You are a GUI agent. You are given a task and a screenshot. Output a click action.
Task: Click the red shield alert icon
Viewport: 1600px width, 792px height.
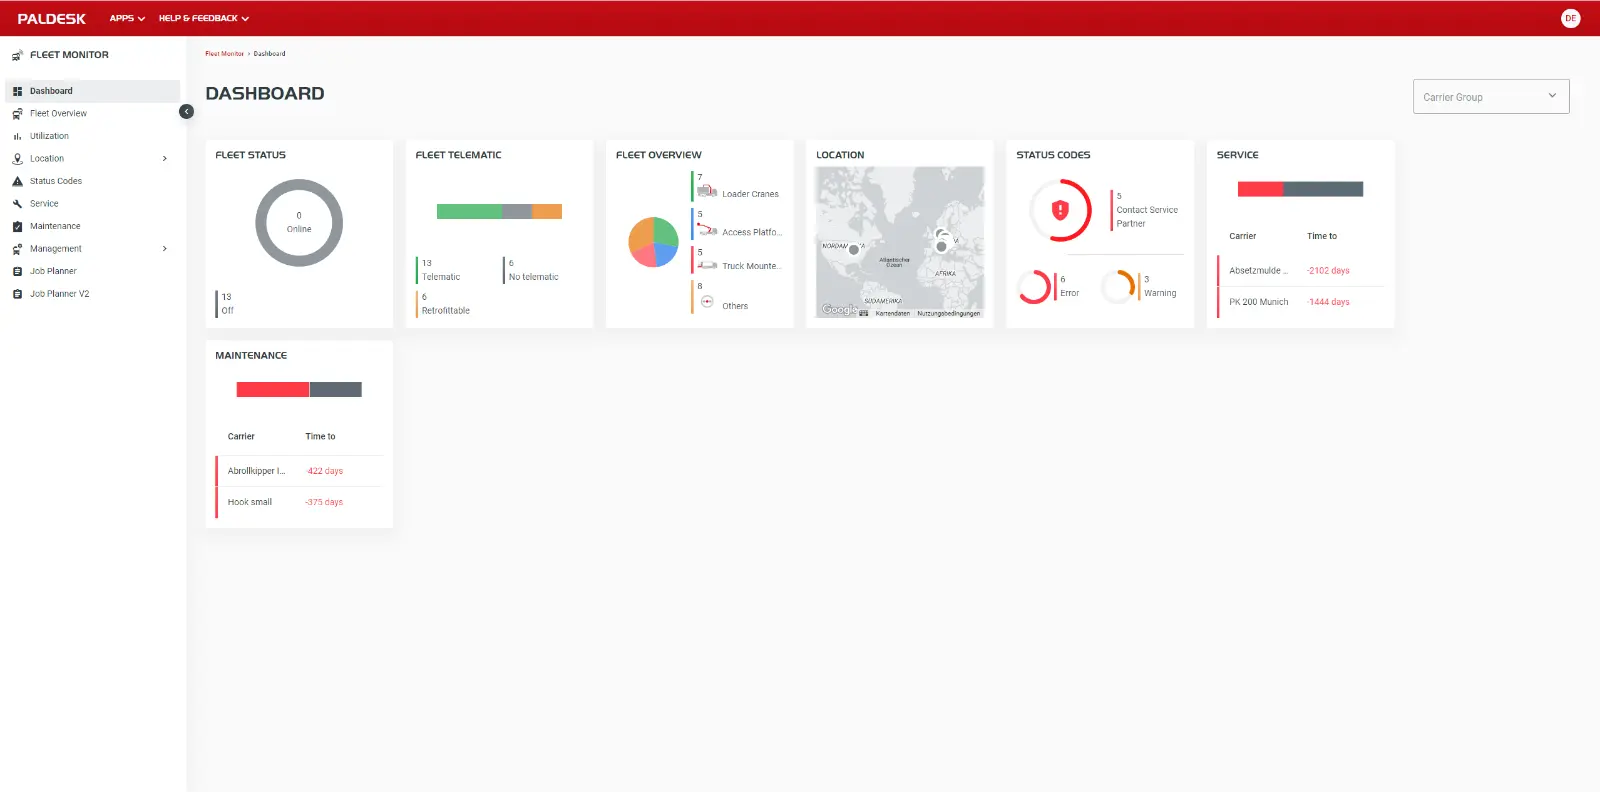pos(1060,210)
